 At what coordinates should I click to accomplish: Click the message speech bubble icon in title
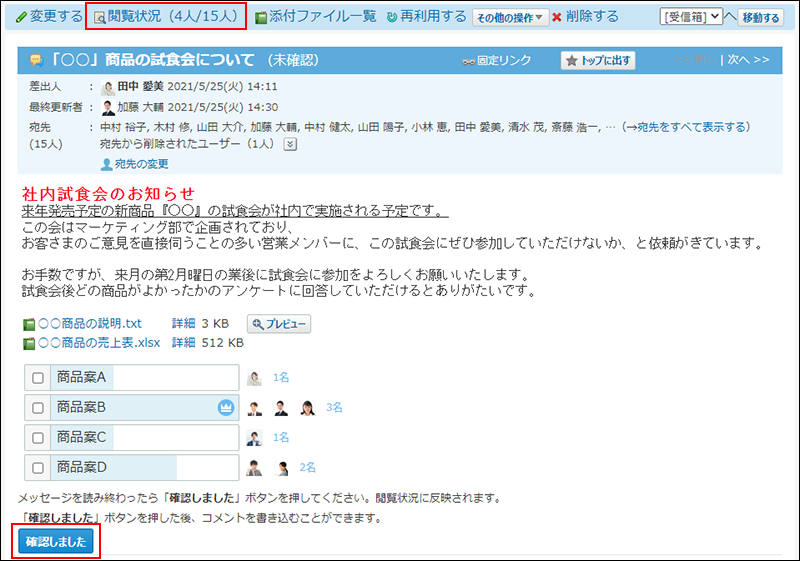click(x=37, y=60)
